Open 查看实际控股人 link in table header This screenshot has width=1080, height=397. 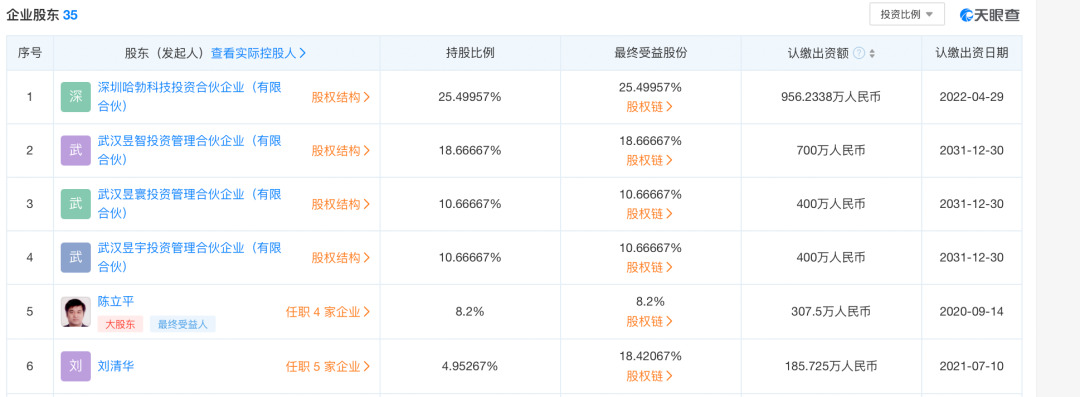click(259, 53)
